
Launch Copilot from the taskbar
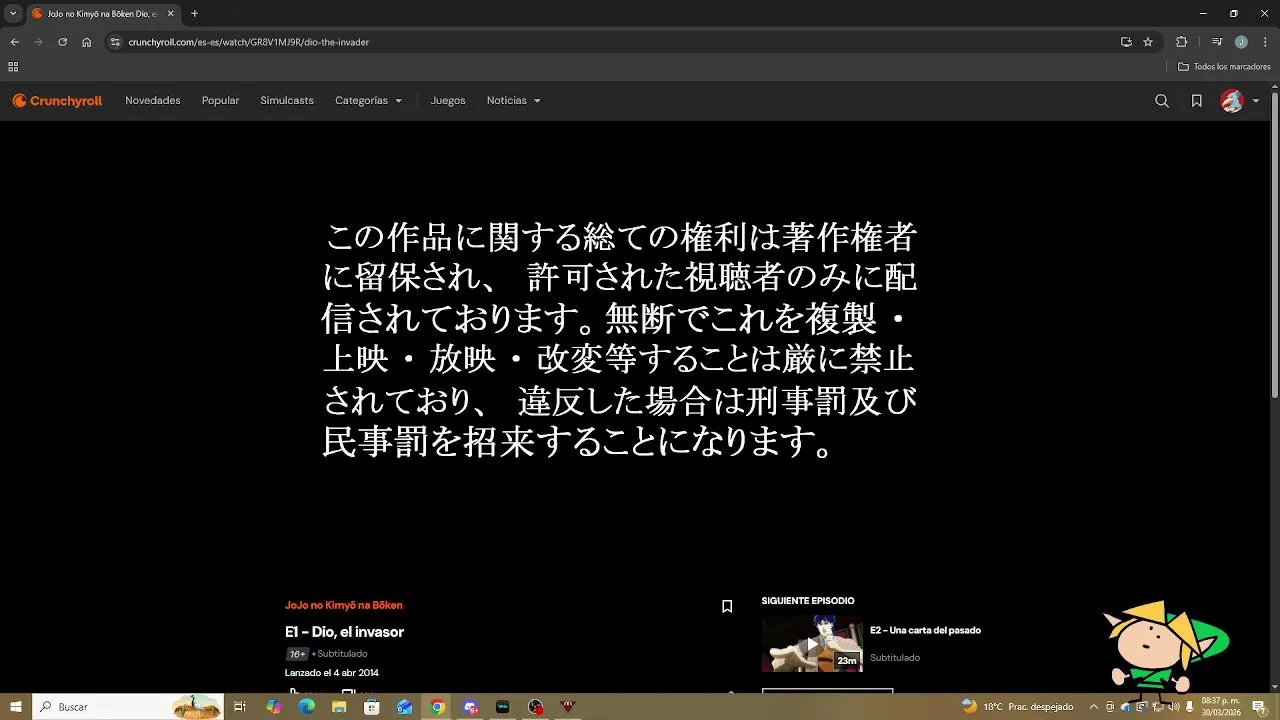(273, 707)
